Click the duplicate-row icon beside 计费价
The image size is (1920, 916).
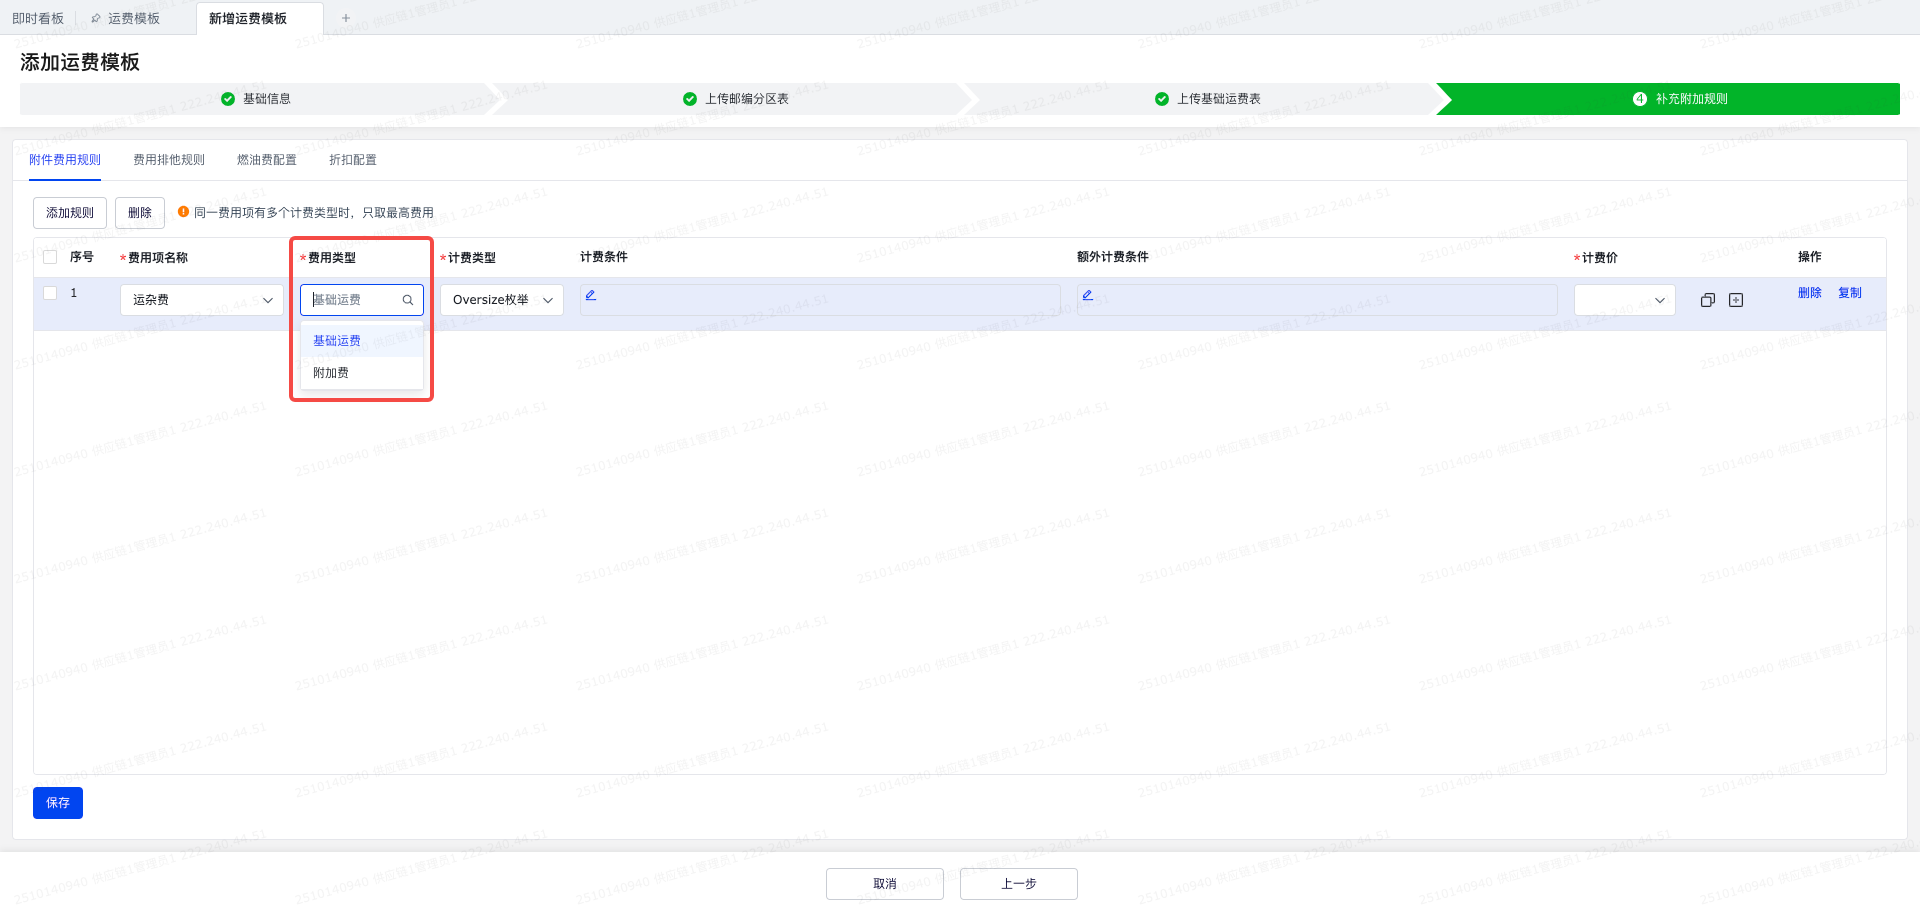click(x=1708, y=300)
